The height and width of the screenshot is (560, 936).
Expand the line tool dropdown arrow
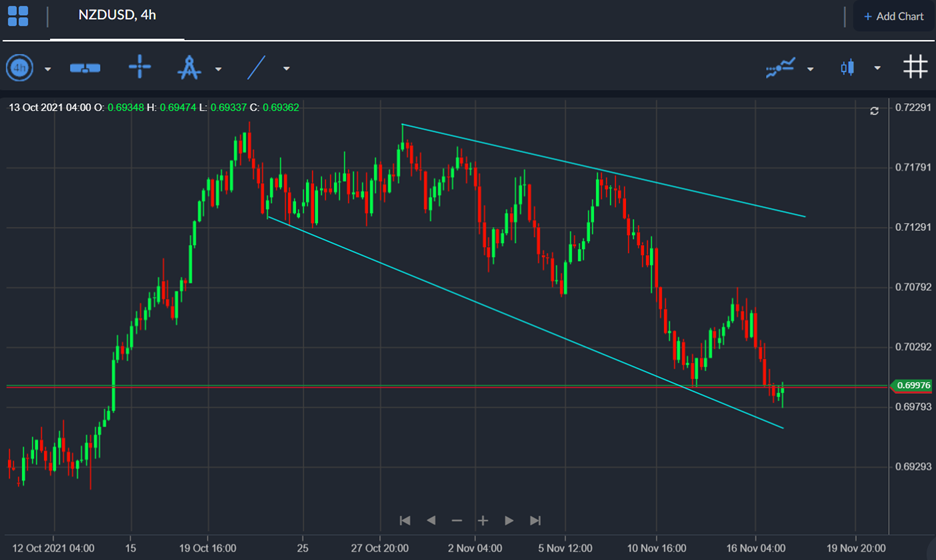(287, 69)
